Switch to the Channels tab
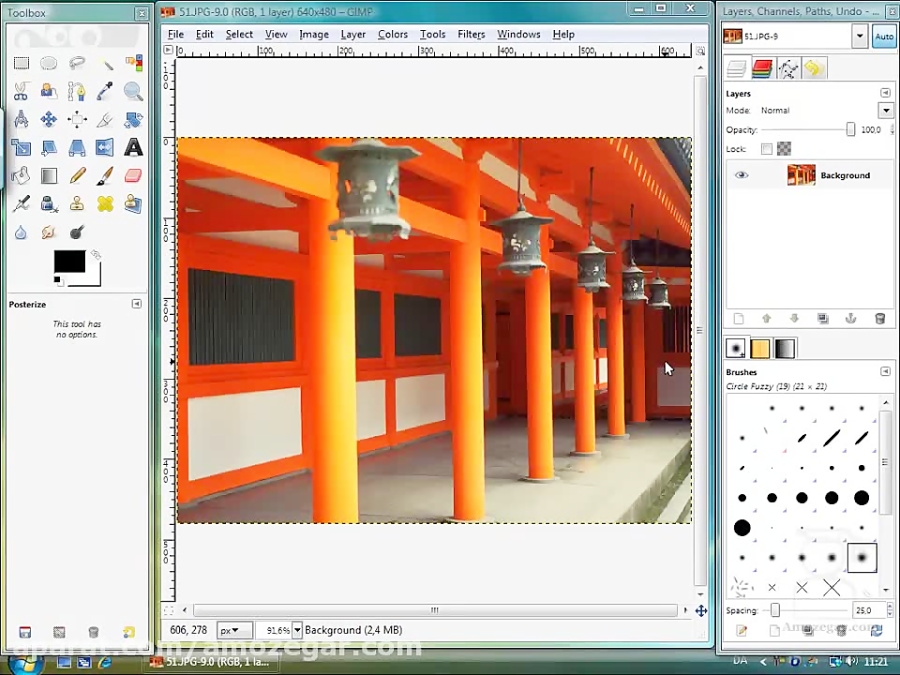 tap(762, 69)
